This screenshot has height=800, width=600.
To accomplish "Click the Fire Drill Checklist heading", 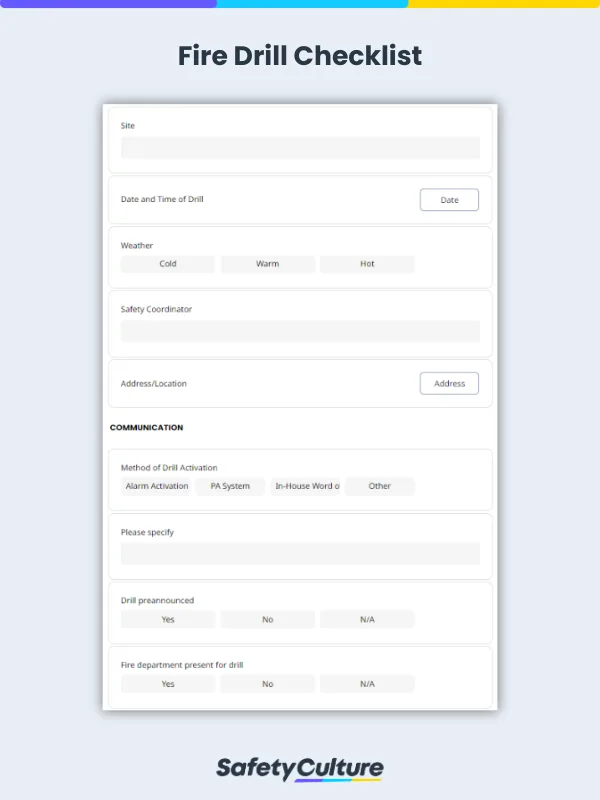I will (300, 56).
